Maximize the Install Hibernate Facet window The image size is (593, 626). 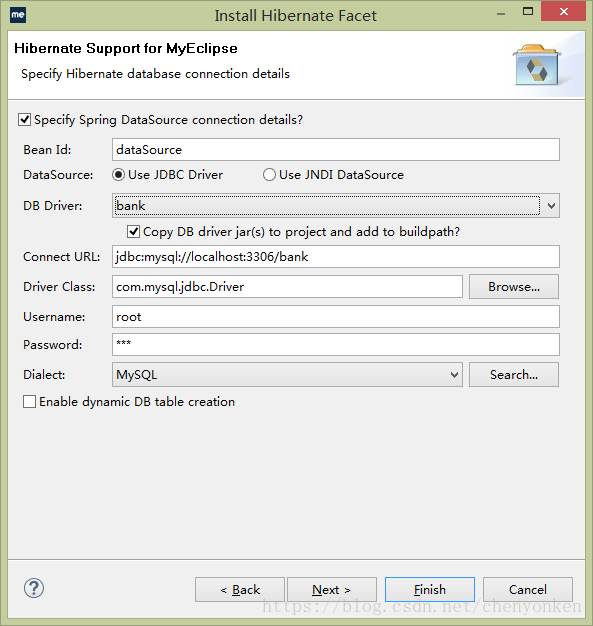coord(528,12)
